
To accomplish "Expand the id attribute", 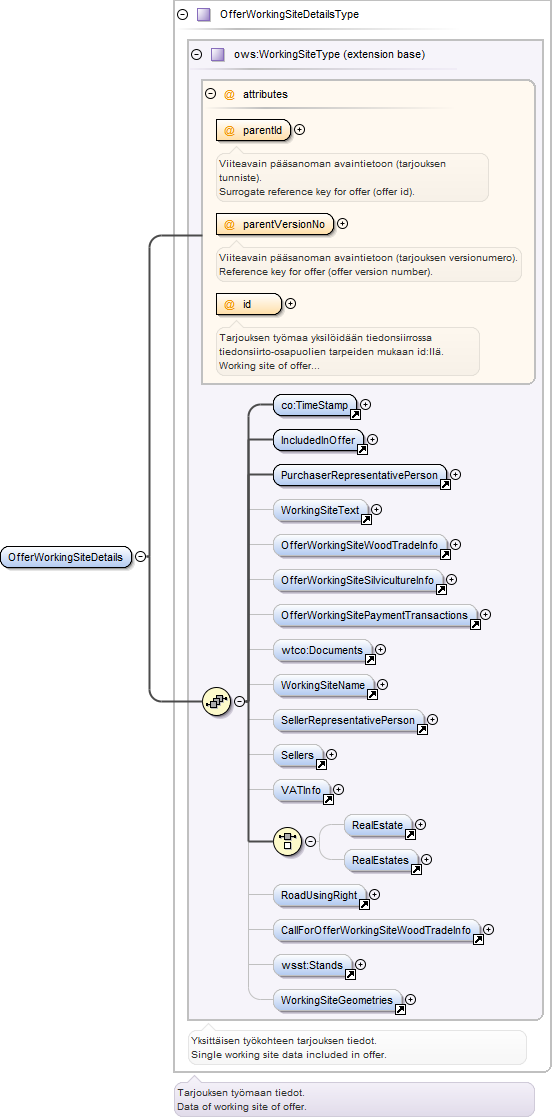I will [290, 304].
